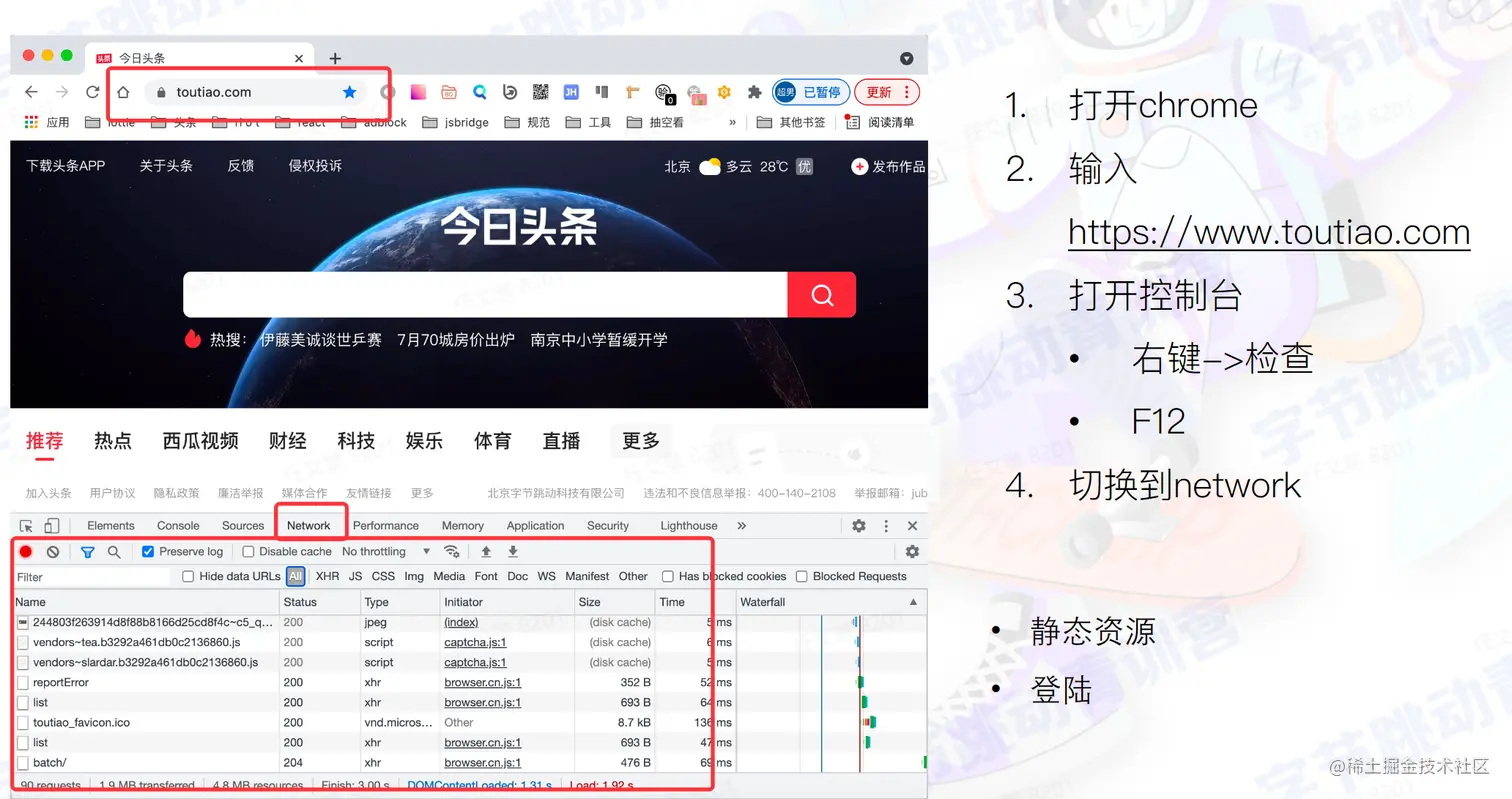The image size is (1512, 799).
Task: Toggle the device toolbar icon in DevTools
Action: point(52,525)
